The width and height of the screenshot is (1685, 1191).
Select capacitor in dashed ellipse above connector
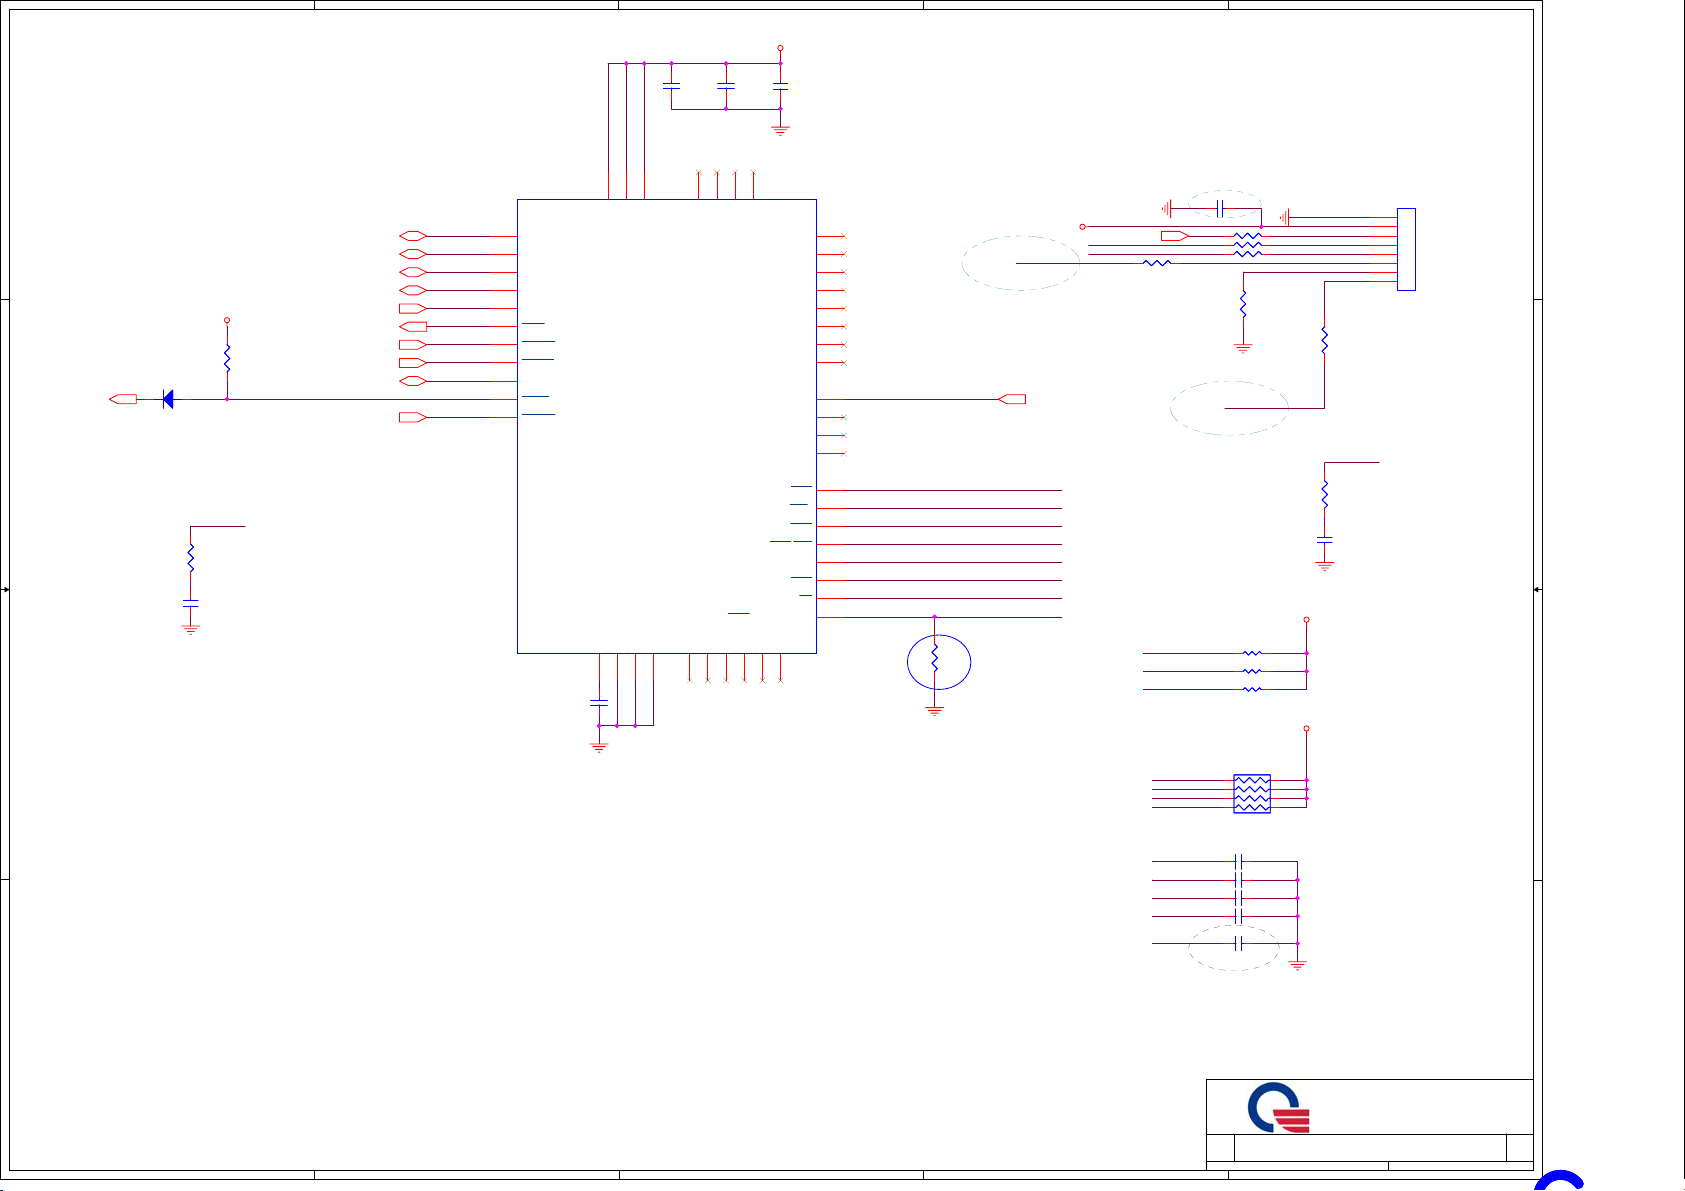pos(1220,208)
